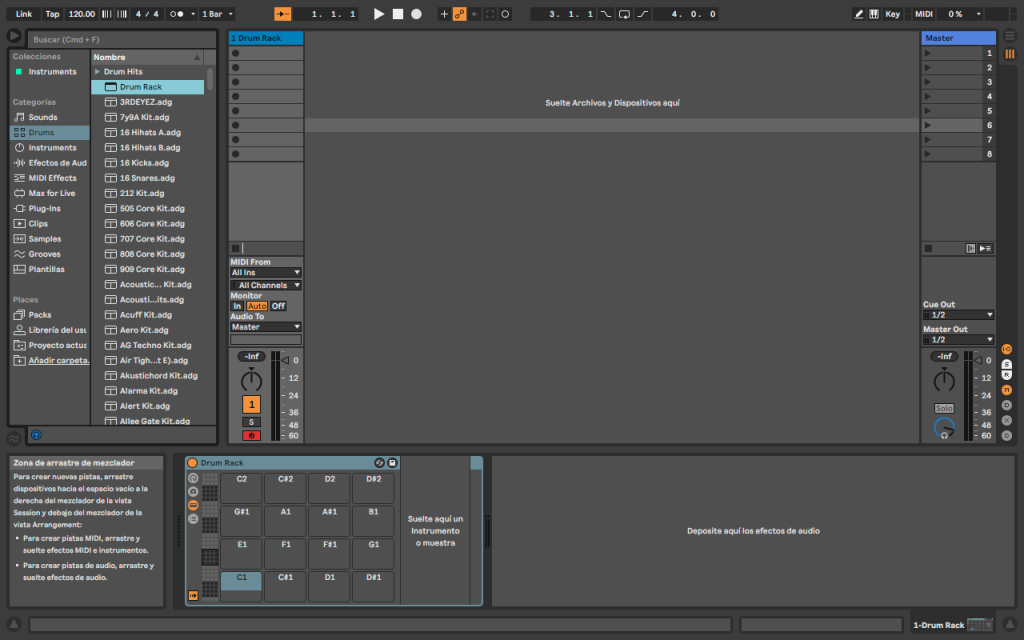This screenshot has width=1024, height=640.
Task: Toggle the computer MIDI keyboard icon
Action: click(874, 14)
